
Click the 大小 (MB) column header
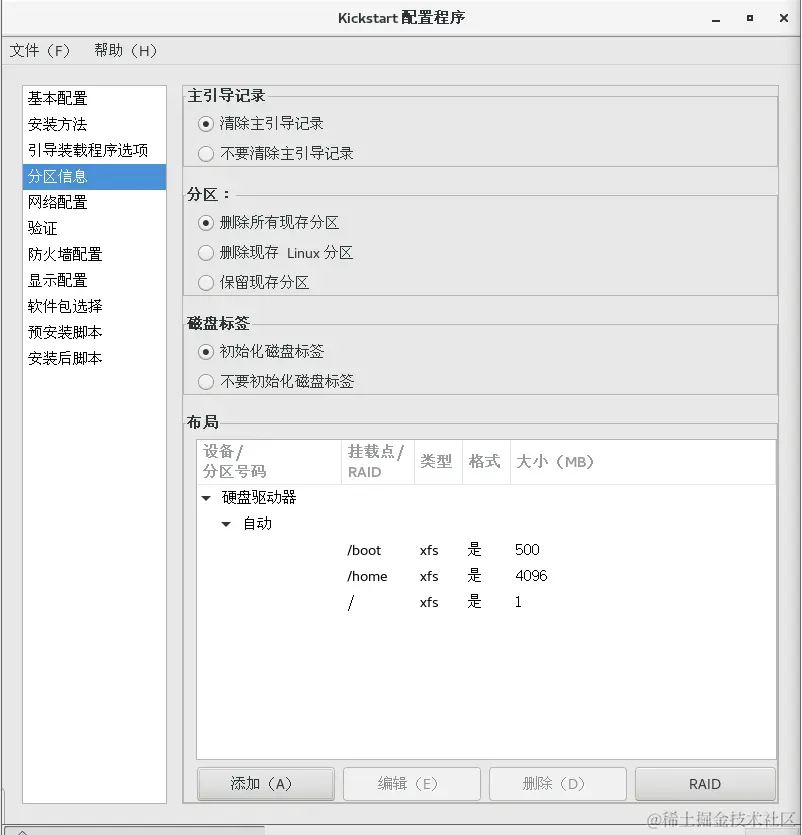tap(643, 462)
